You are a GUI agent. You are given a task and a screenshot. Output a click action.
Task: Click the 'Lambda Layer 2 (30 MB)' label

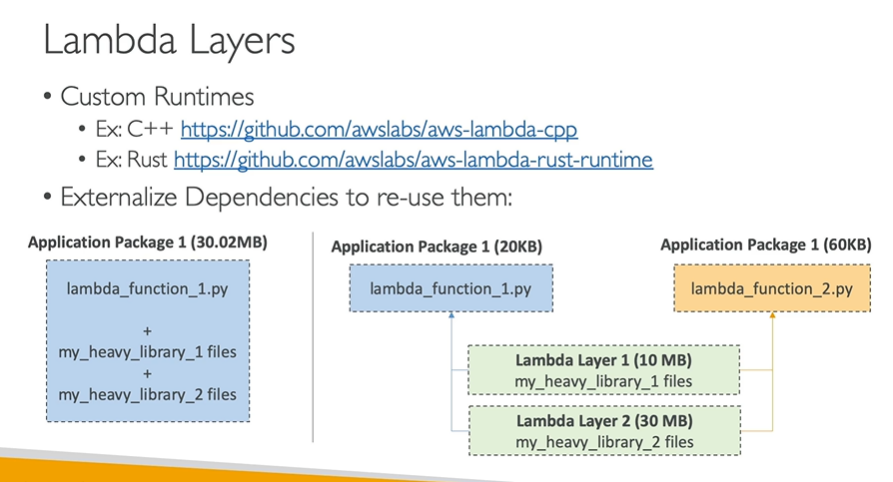point(604,421)
